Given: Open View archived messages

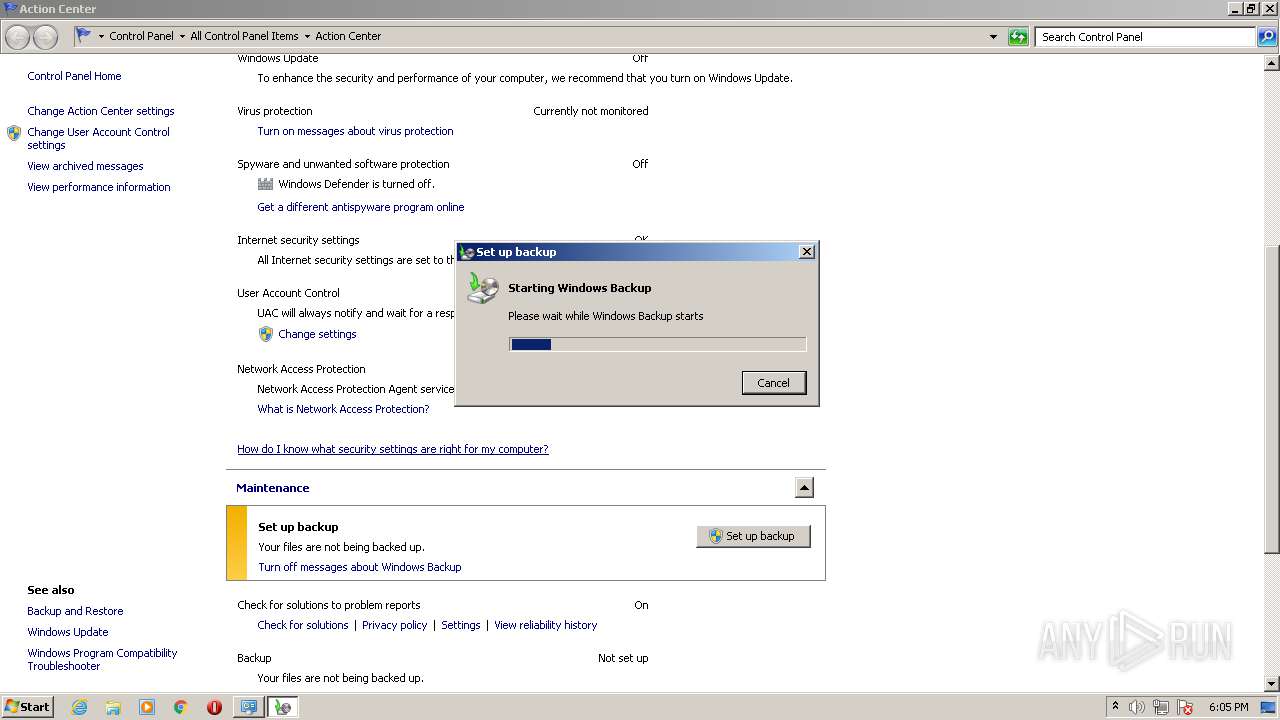Looking at the screenshot, I should pyautogui.click(x=85, y=166).
